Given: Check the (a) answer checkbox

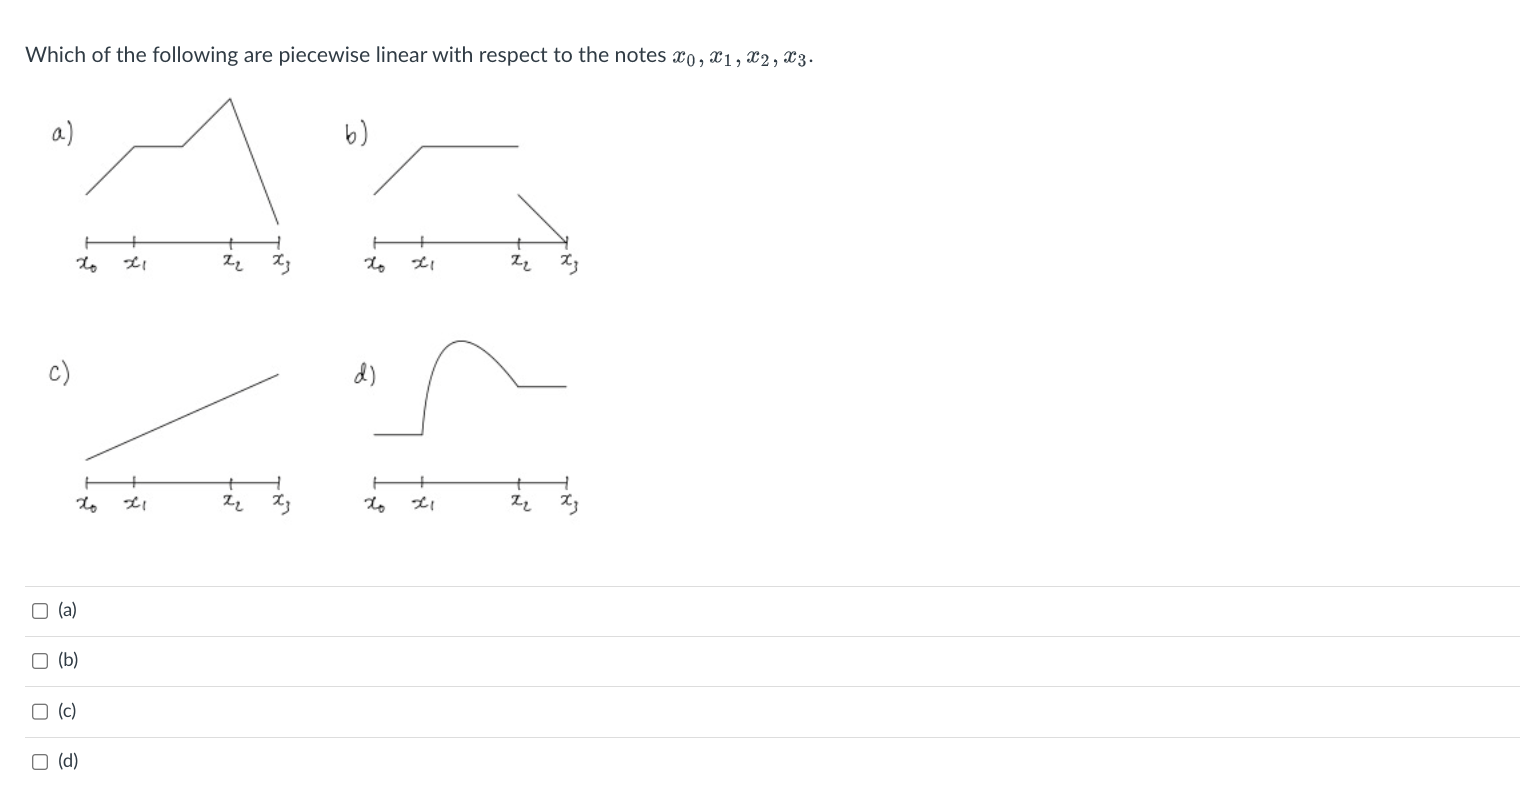Looking at the screenshot, I should [40, 610].
